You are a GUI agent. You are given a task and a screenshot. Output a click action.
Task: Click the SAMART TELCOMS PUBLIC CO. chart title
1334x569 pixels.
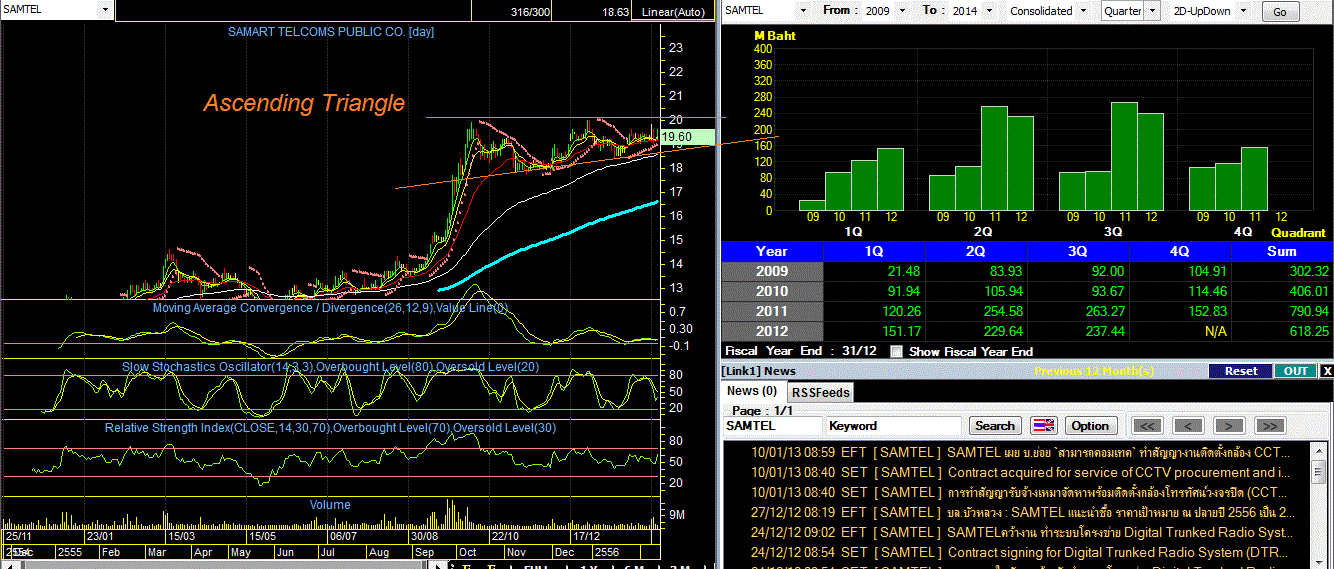[x=331, y=32]
